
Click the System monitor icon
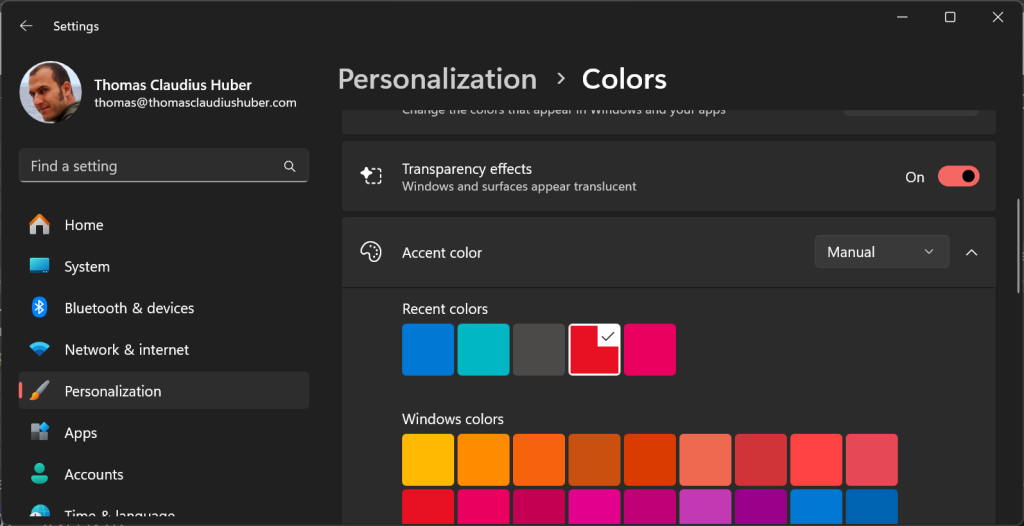coord(40,266)
